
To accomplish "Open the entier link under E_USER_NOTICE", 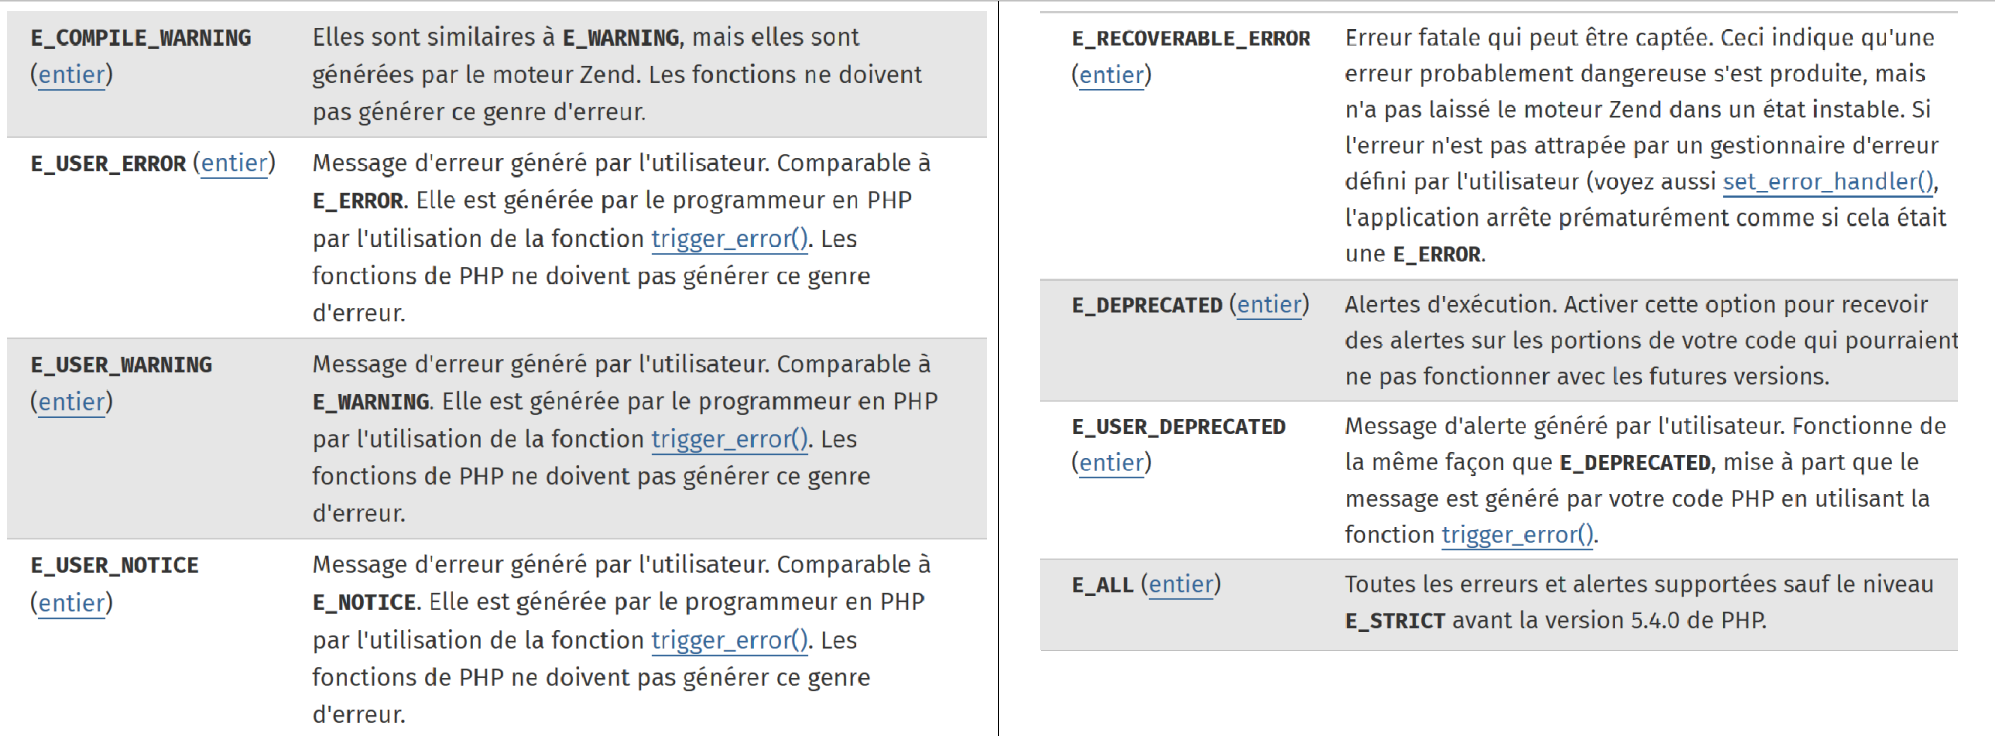I will [71, 603].
